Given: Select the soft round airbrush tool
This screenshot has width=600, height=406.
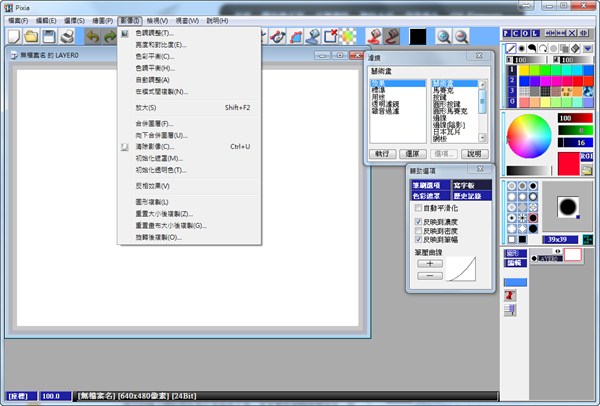Looking at the screenshot, I should click(521, 49).
